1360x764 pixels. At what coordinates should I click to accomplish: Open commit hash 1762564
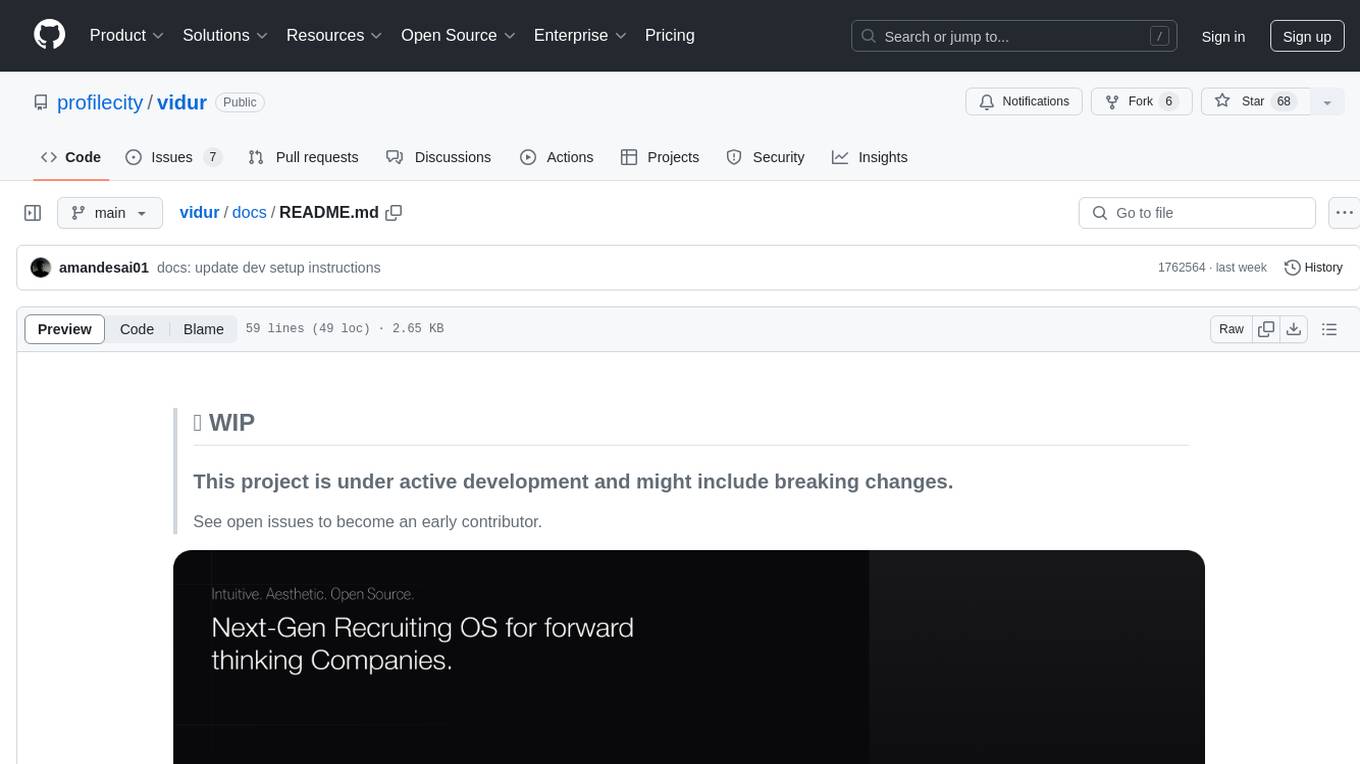[x=1182, y=268]
